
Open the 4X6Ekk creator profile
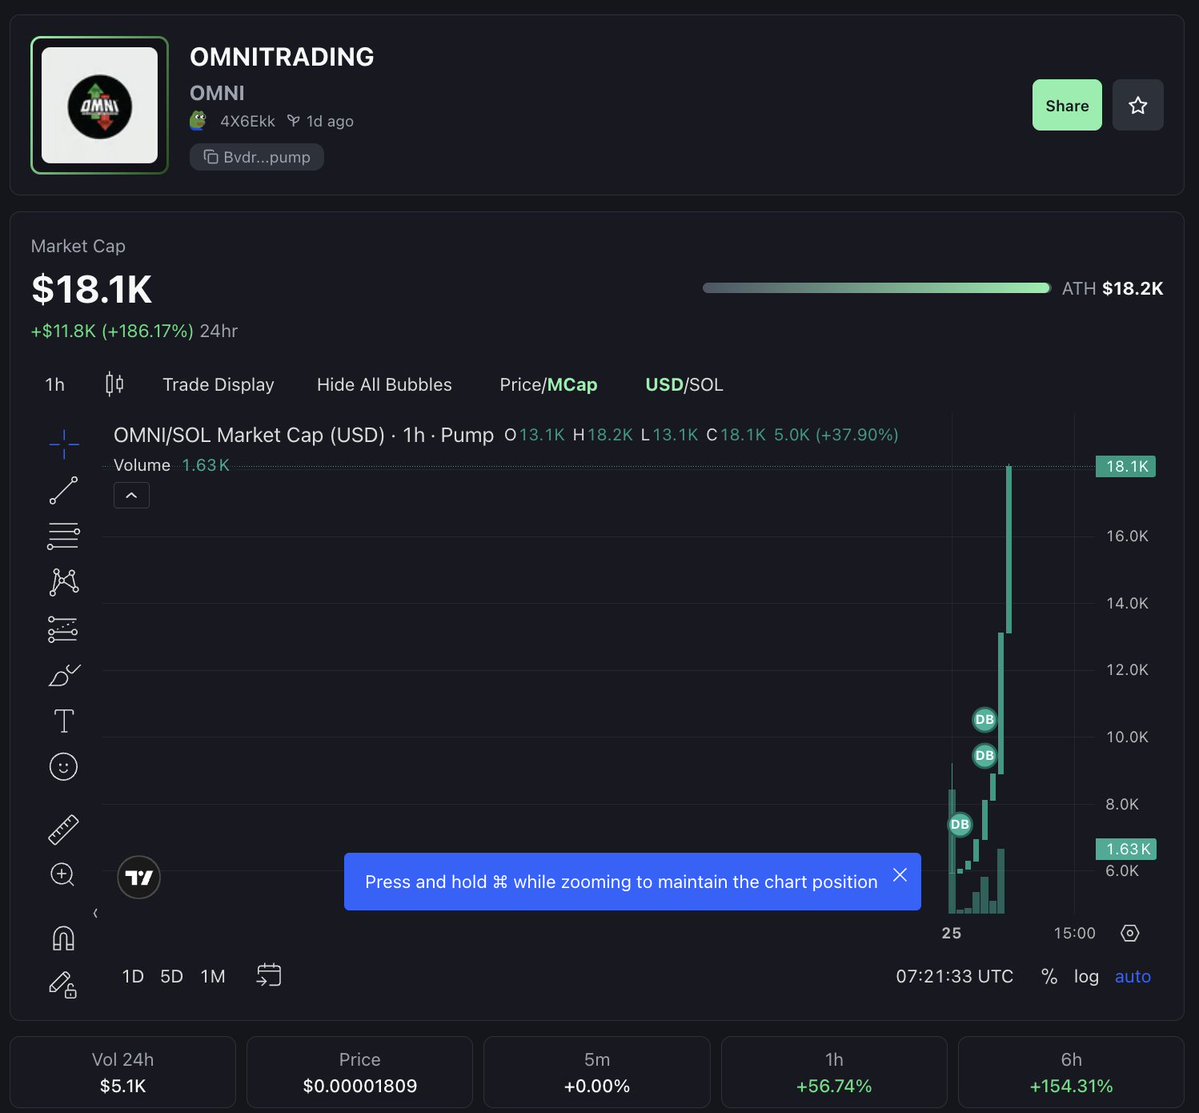(247, 121)
